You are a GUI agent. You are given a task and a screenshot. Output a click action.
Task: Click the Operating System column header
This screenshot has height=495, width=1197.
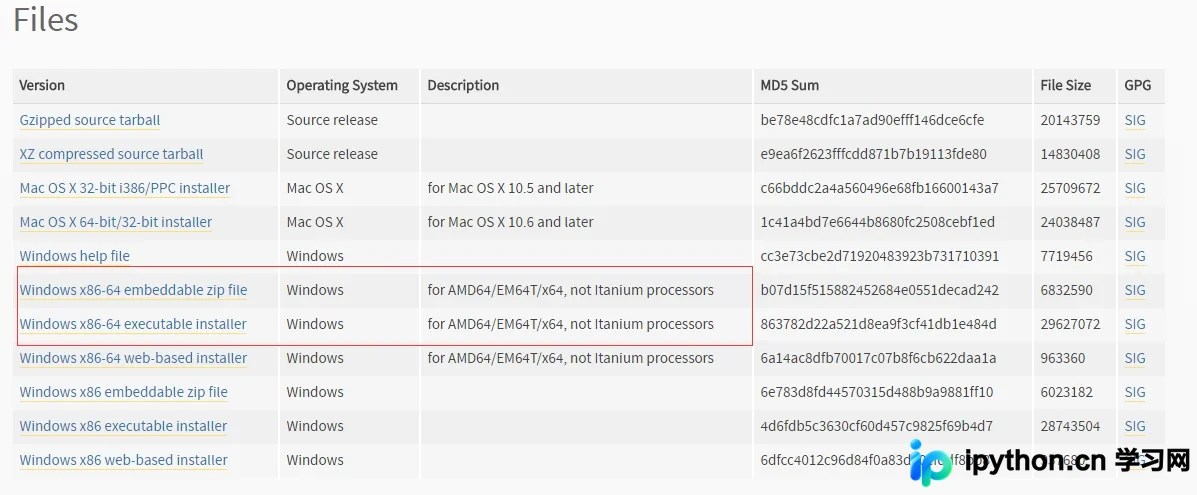(x=342, y=86)
